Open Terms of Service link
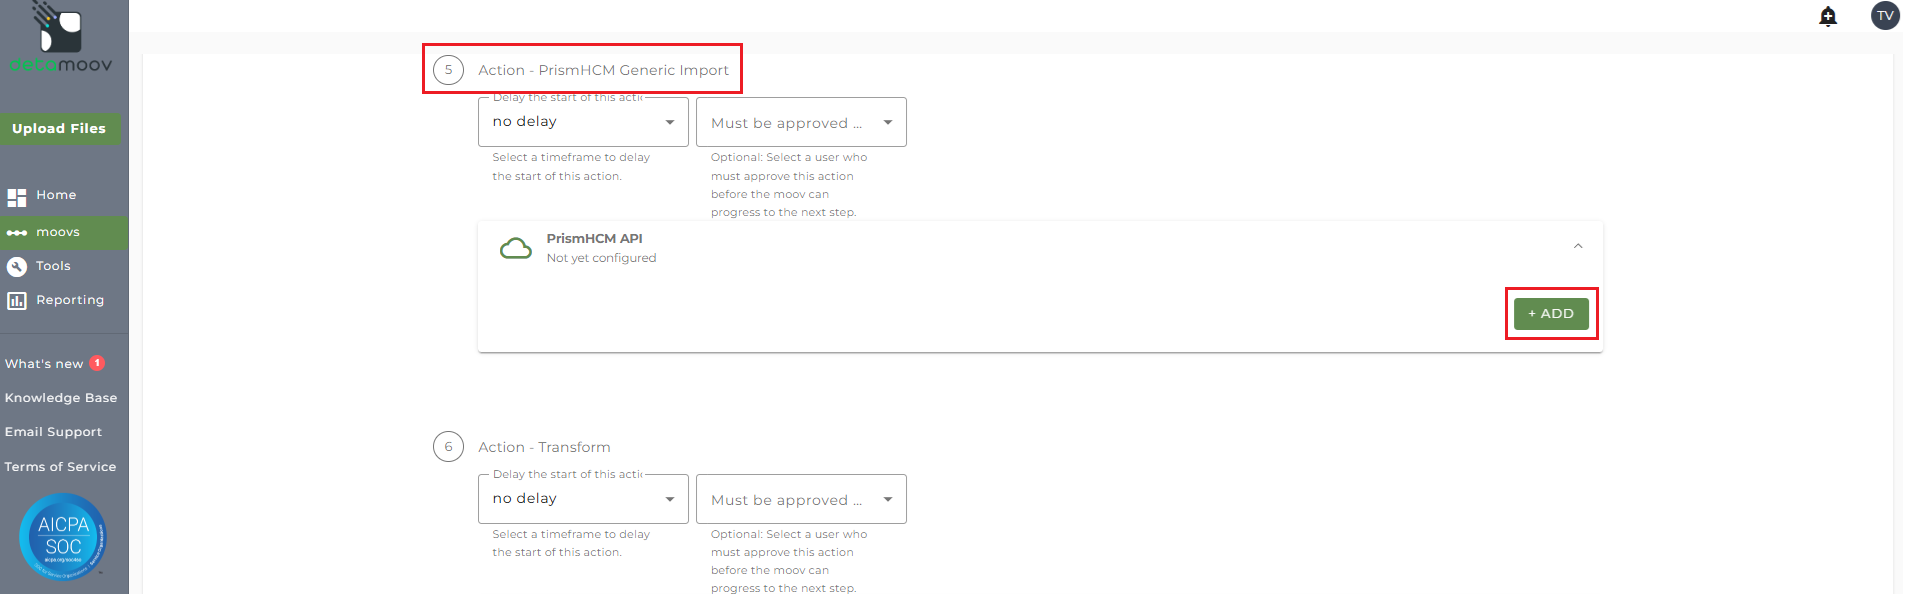 [x=60, y=467]
